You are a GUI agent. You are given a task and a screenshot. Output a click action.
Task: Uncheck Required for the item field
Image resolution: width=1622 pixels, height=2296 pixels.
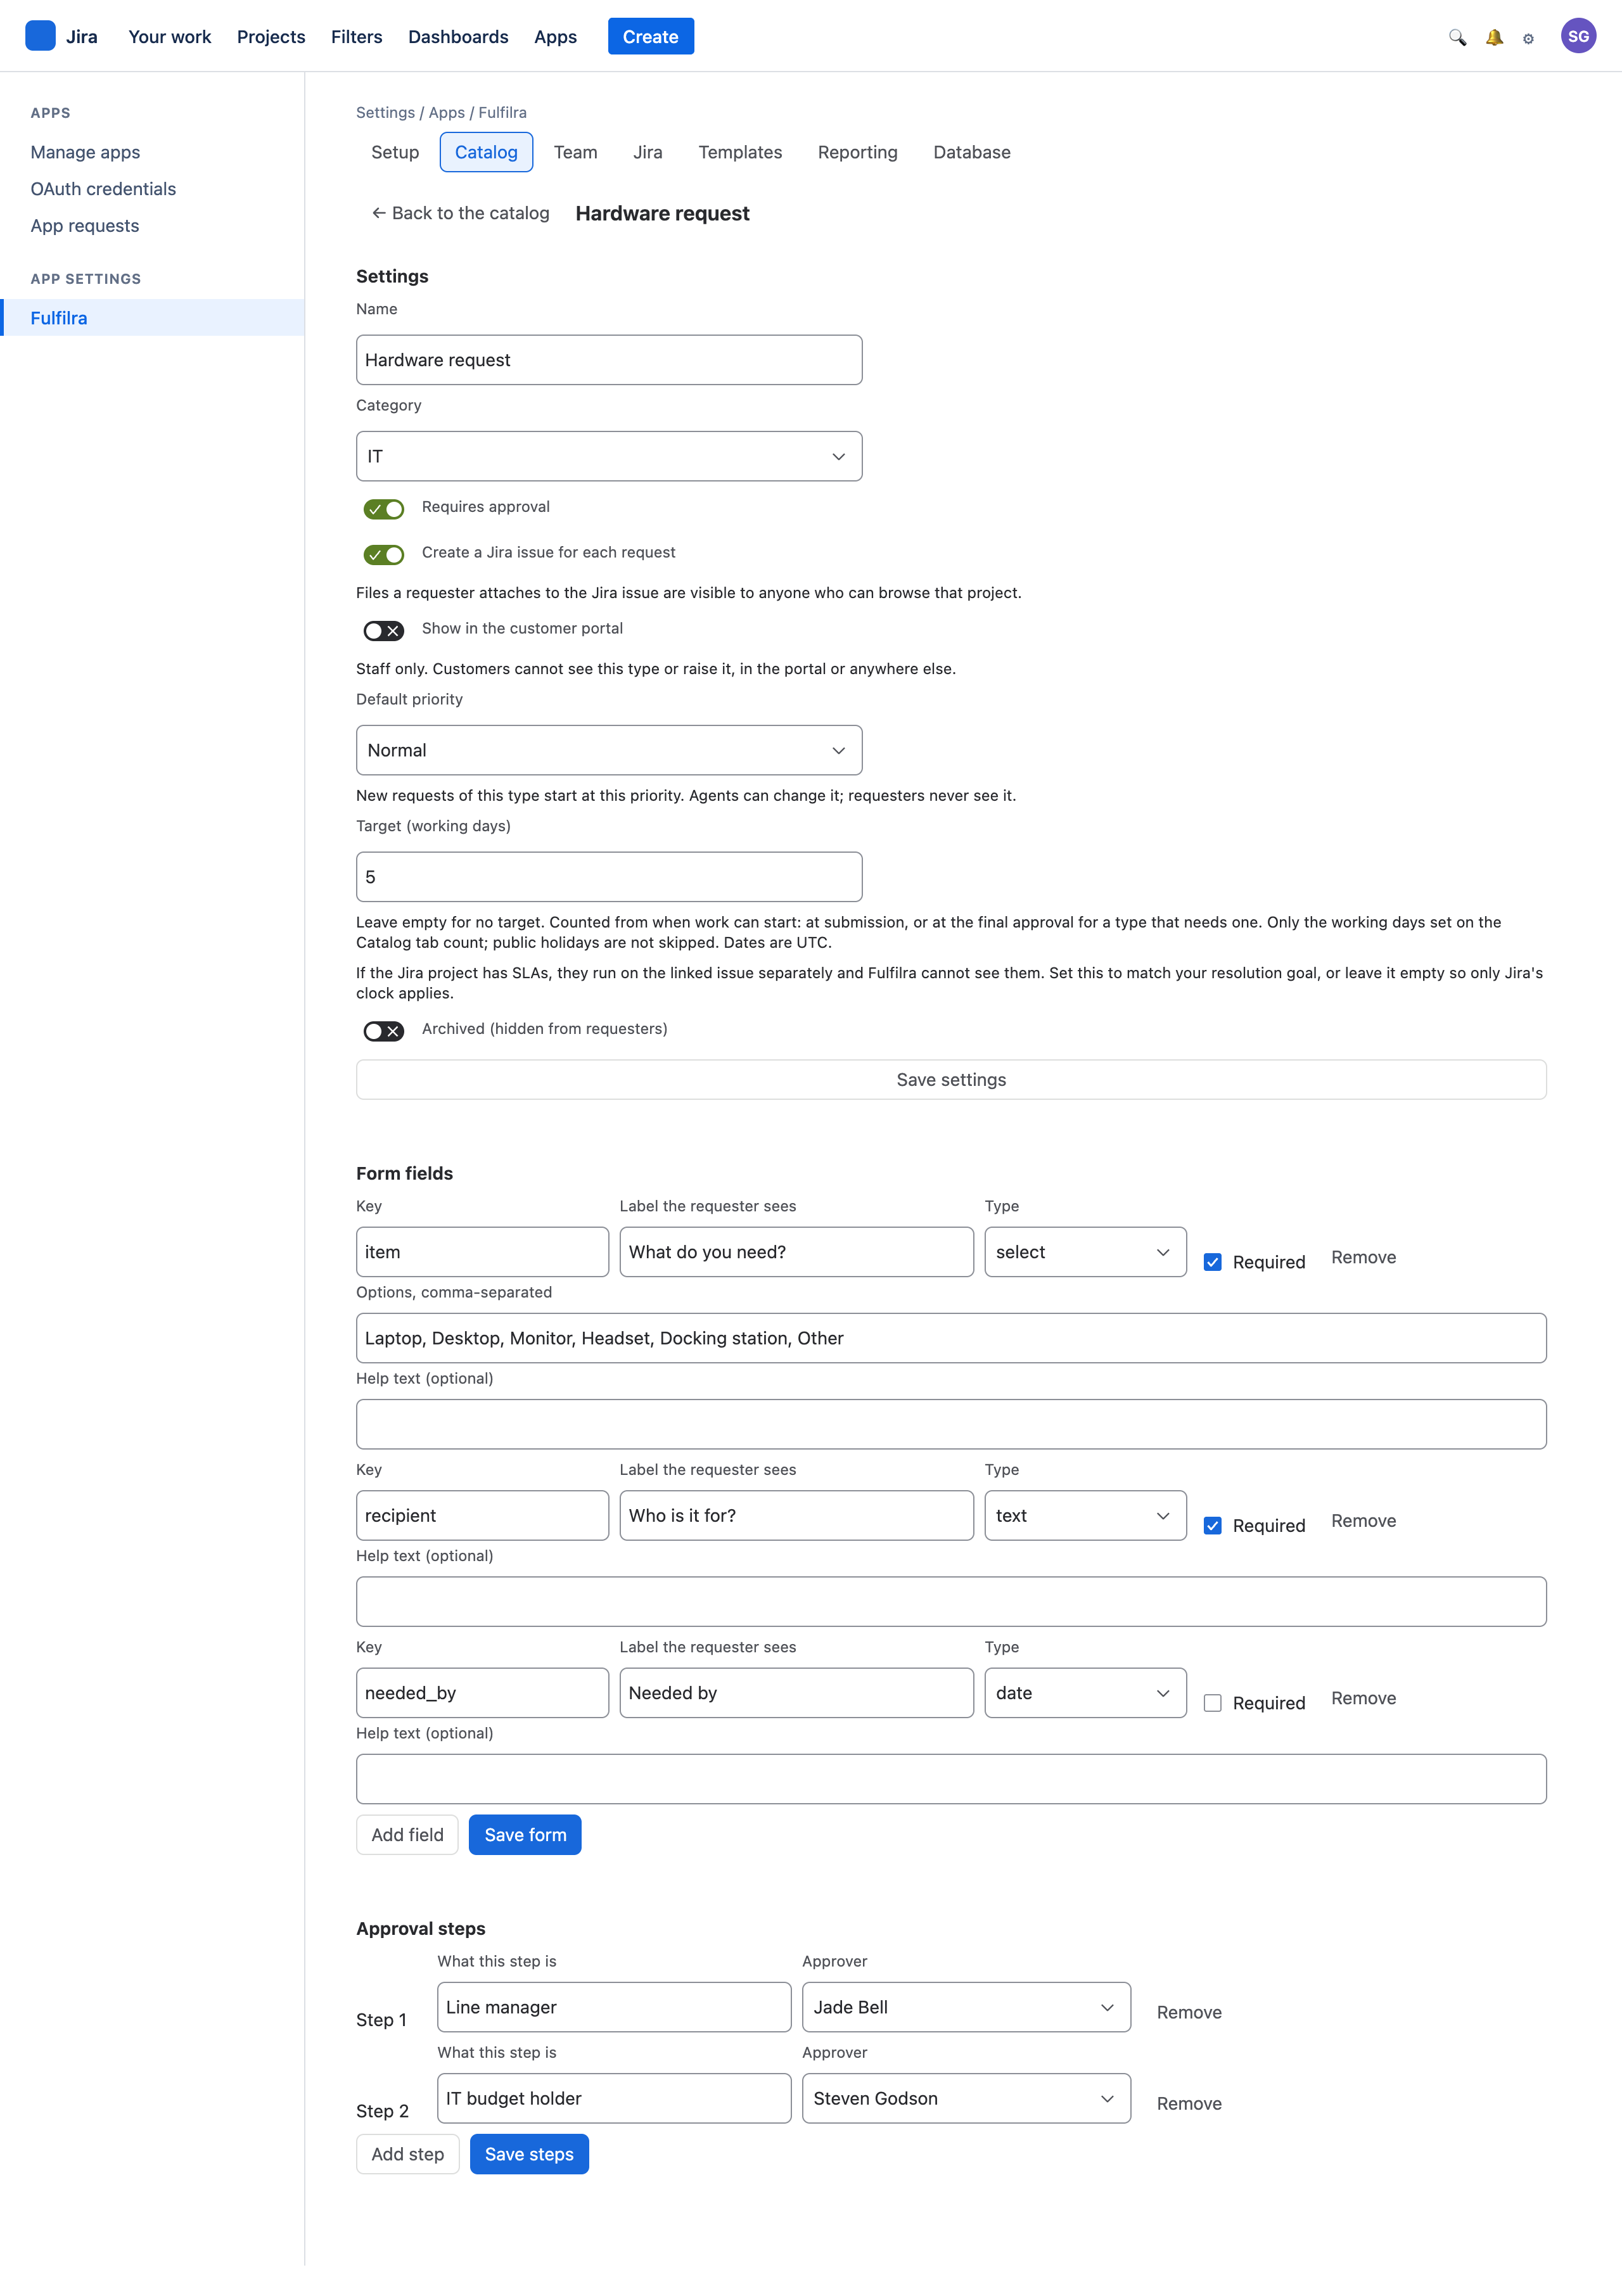[1212, 1262]
